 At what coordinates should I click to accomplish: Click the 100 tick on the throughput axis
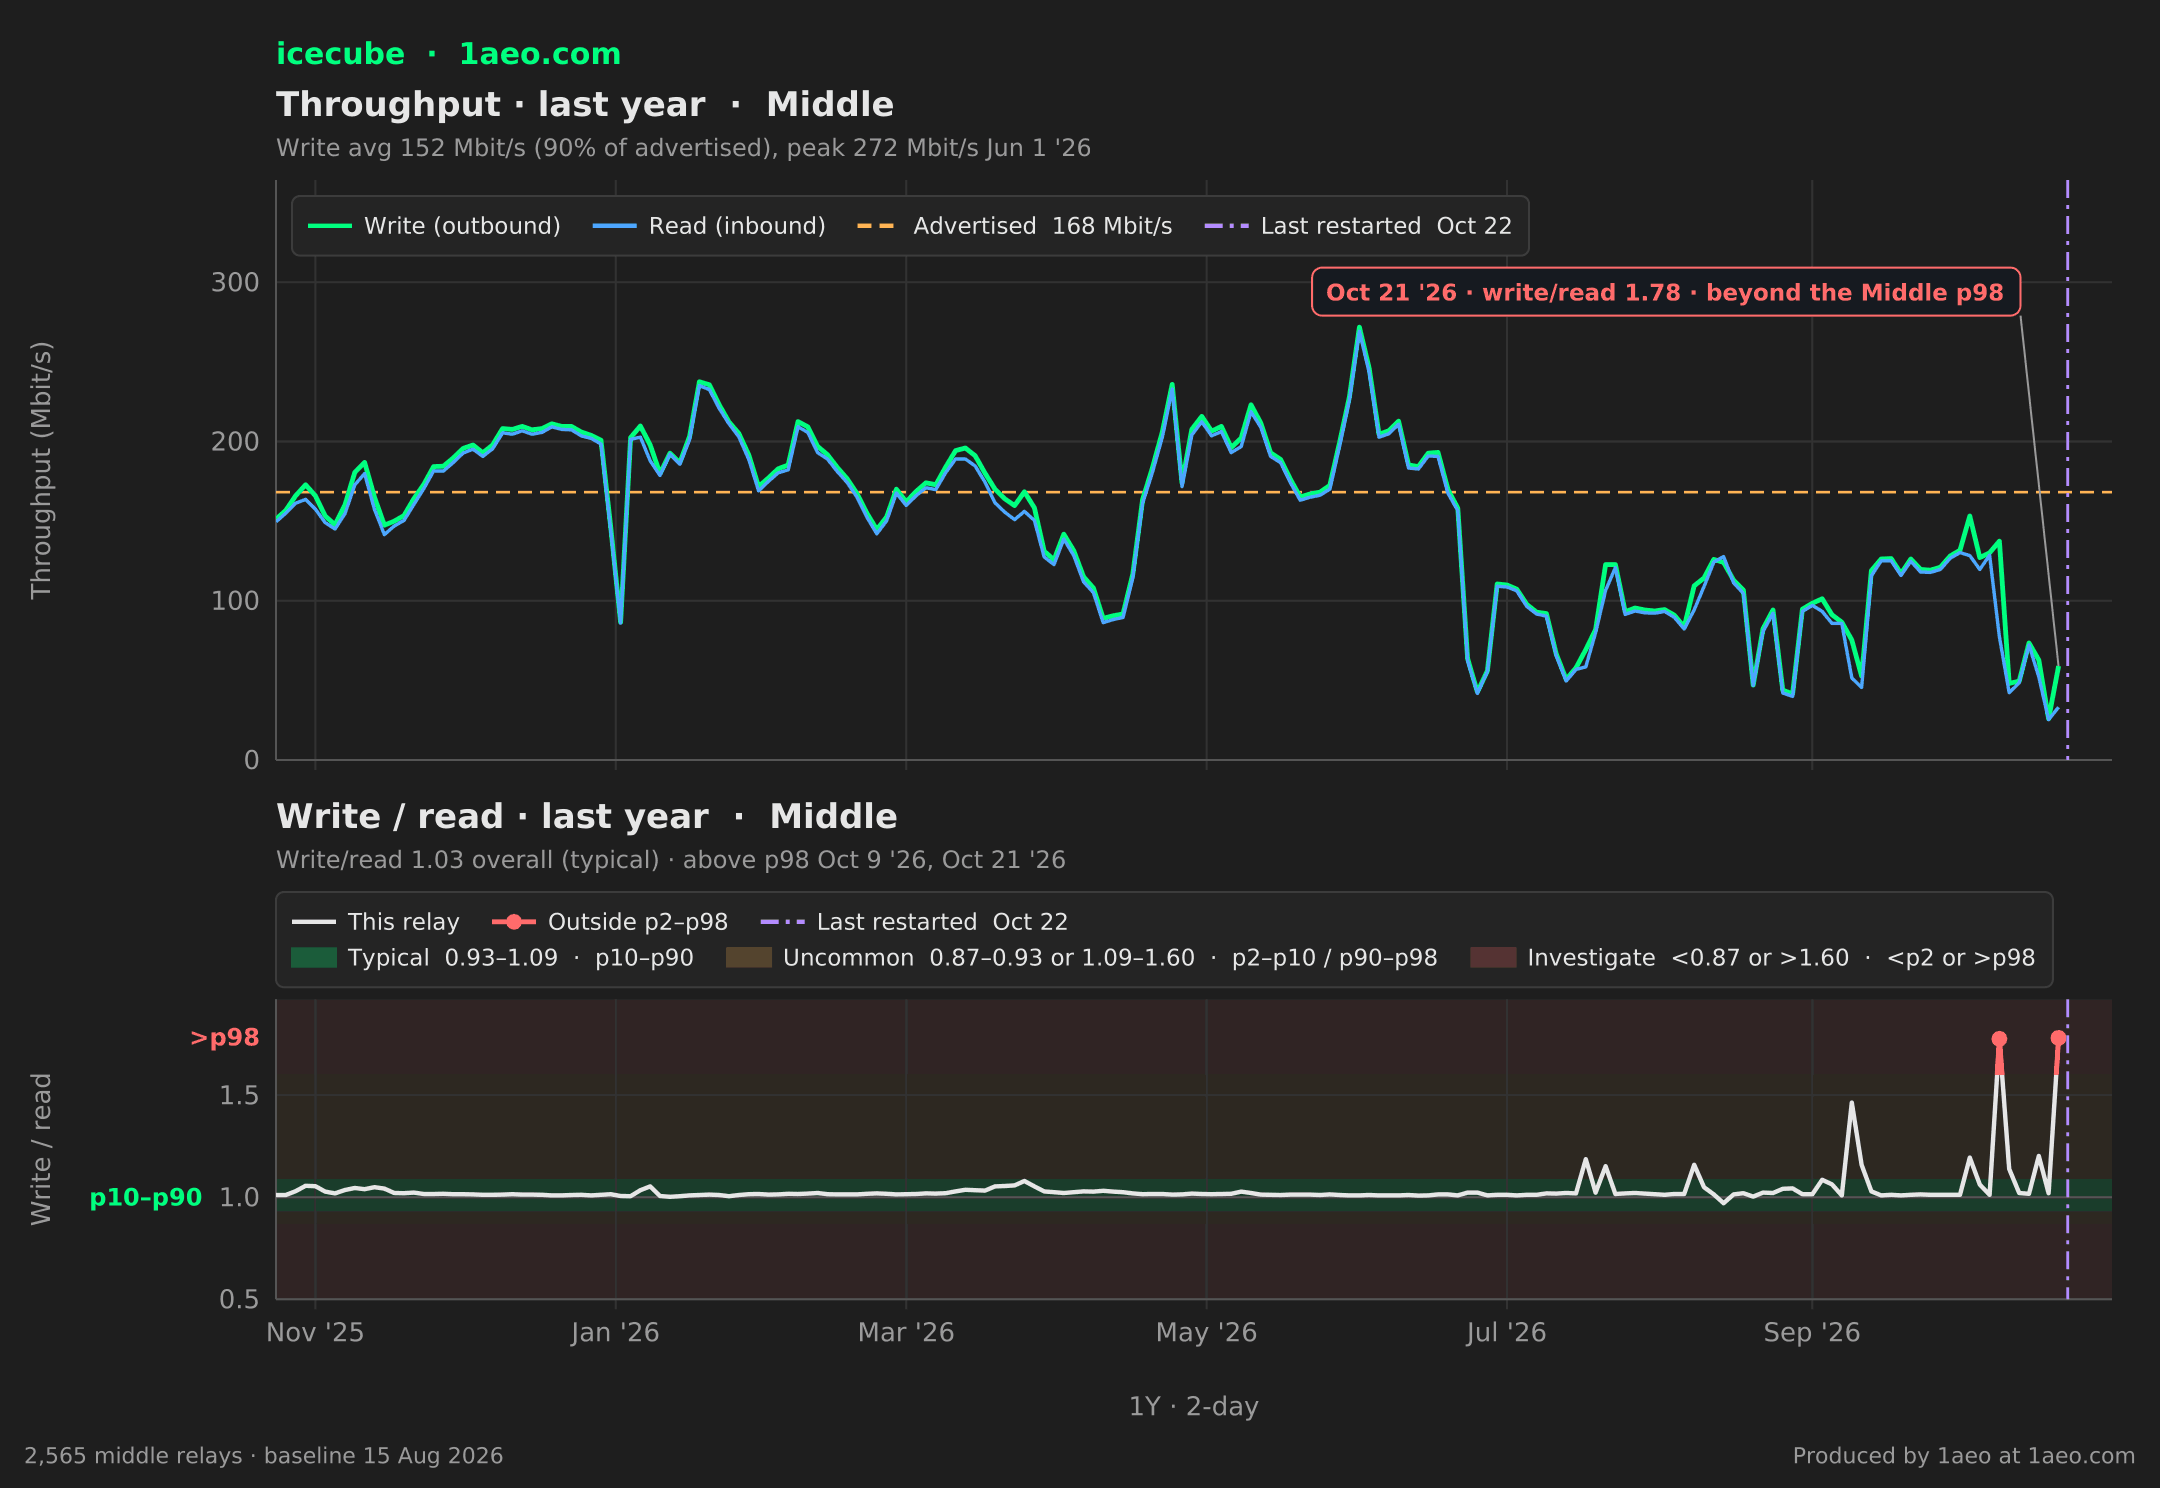[x=235, y=601]
